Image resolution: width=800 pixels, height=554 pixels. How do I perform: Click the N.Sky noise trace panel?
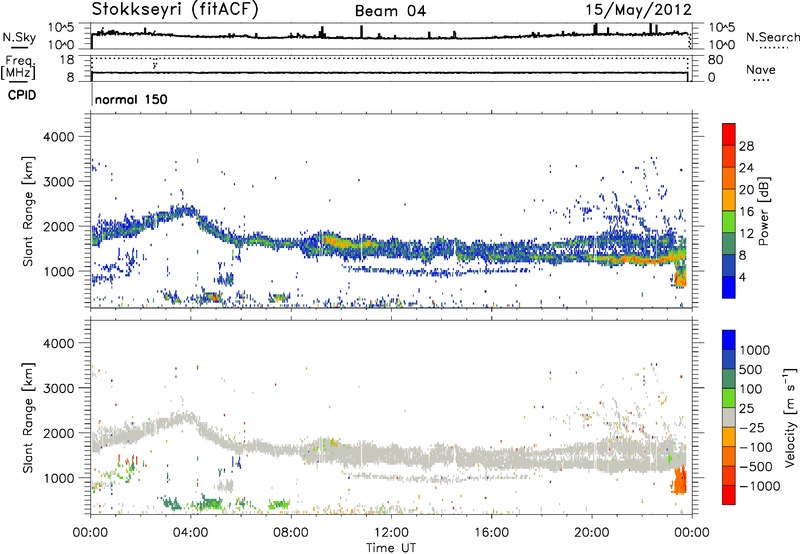pos(392,36)
